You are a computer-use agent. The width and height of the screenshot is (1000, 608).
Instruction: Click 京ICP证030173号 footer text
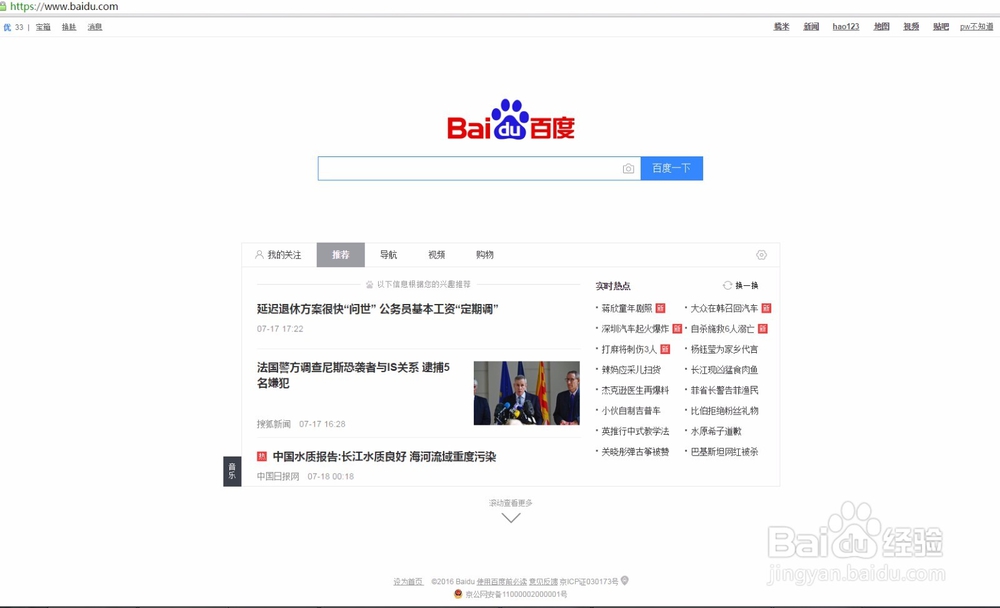pyautogui.click(x=589, y=581)
